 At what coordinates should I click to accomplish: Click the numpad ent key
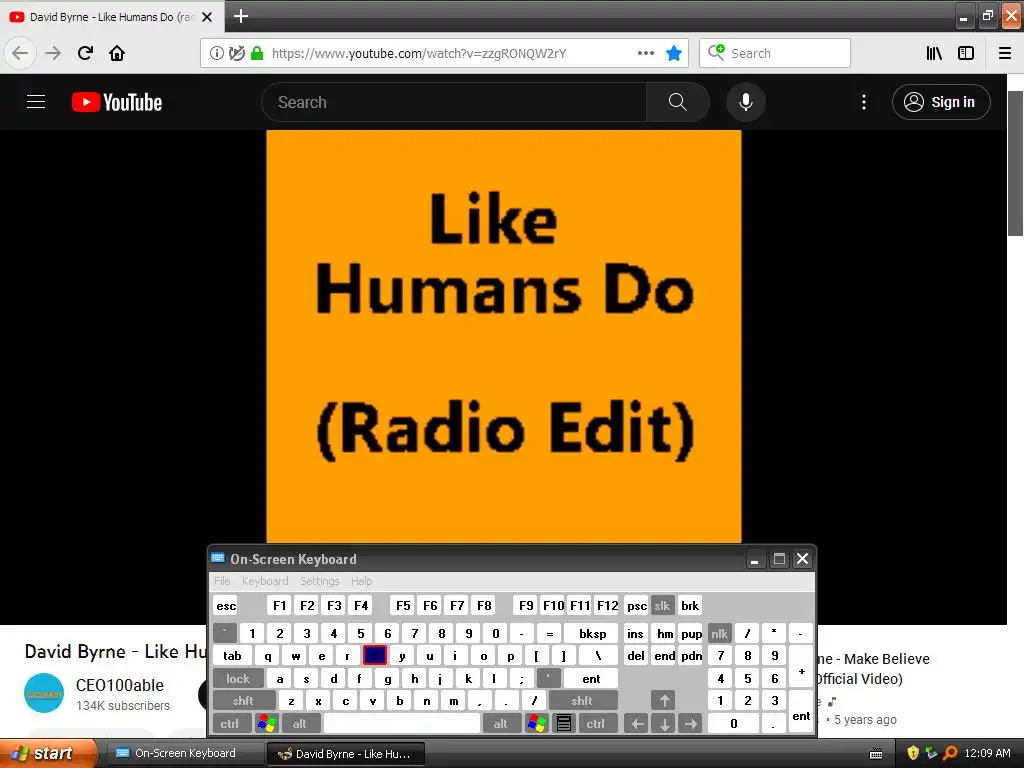[801, 712]
